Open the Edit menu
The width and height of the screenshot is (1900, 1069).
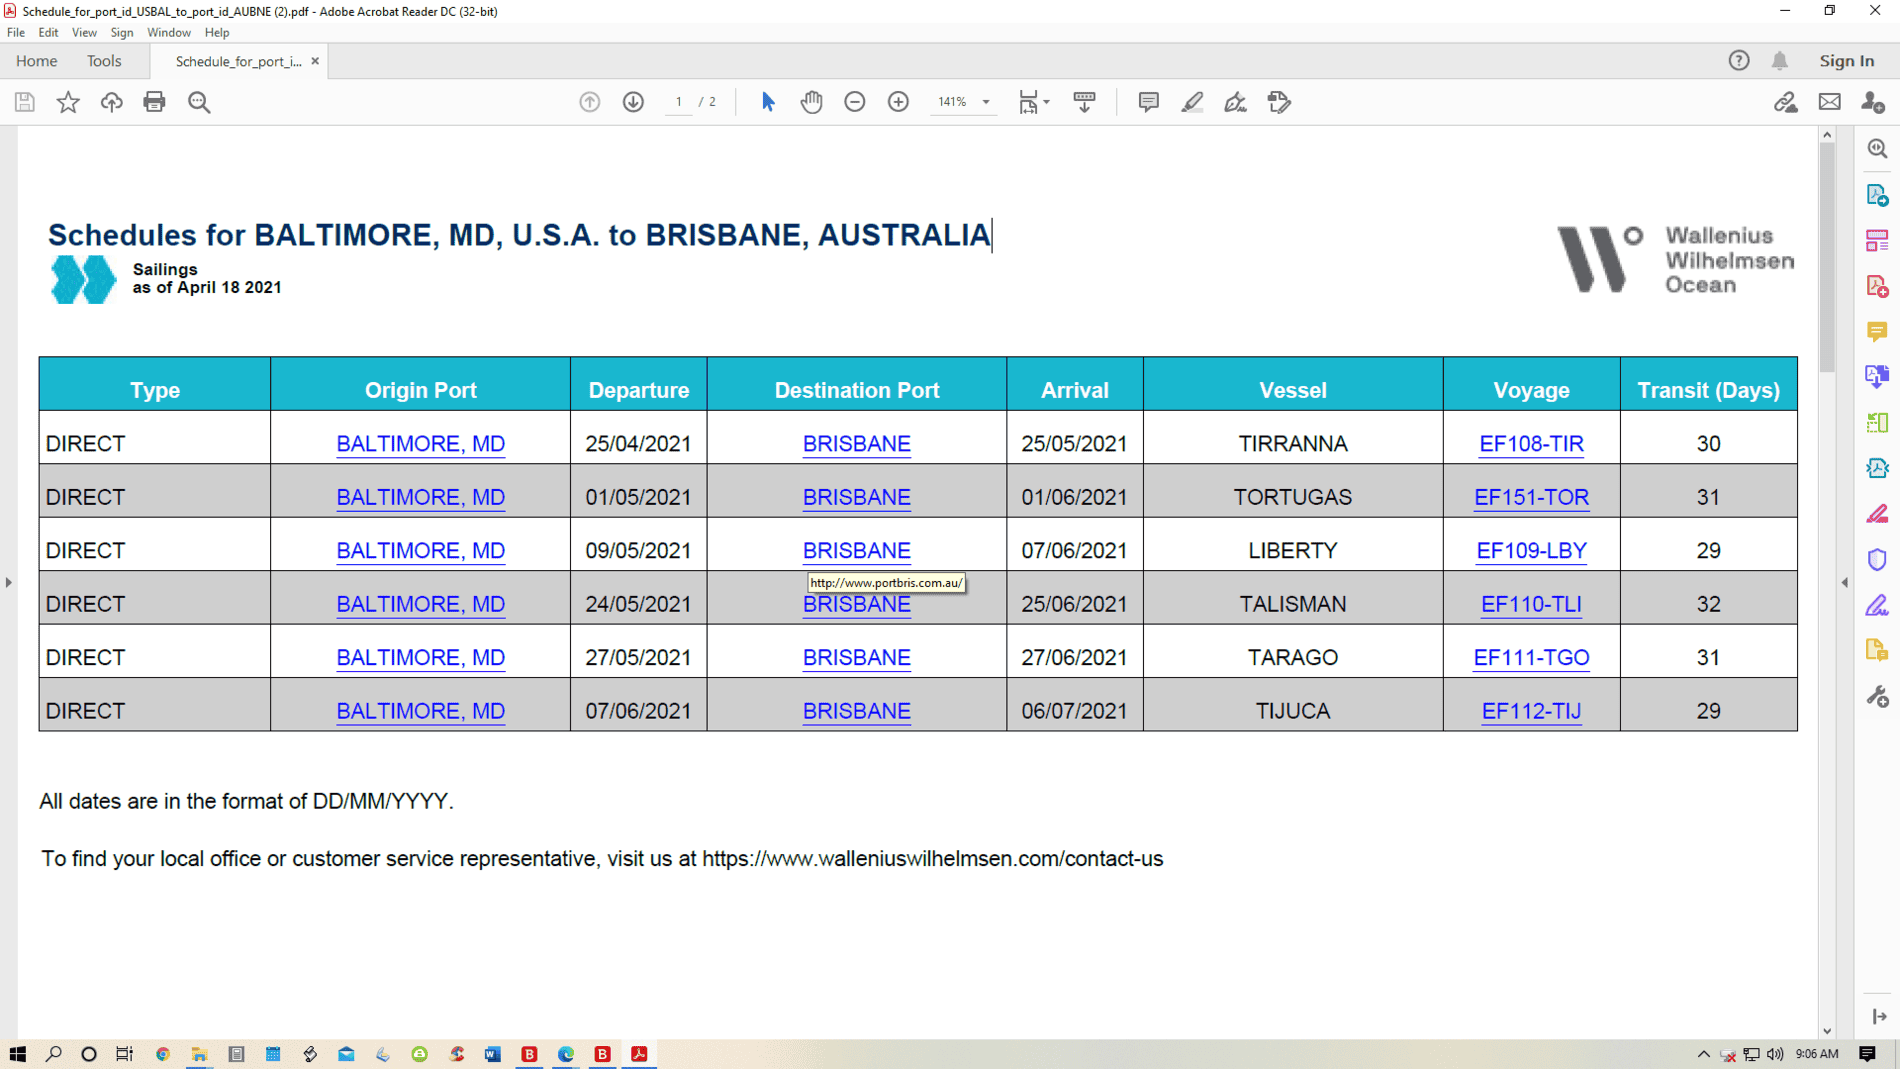click(x=48, y=32)
